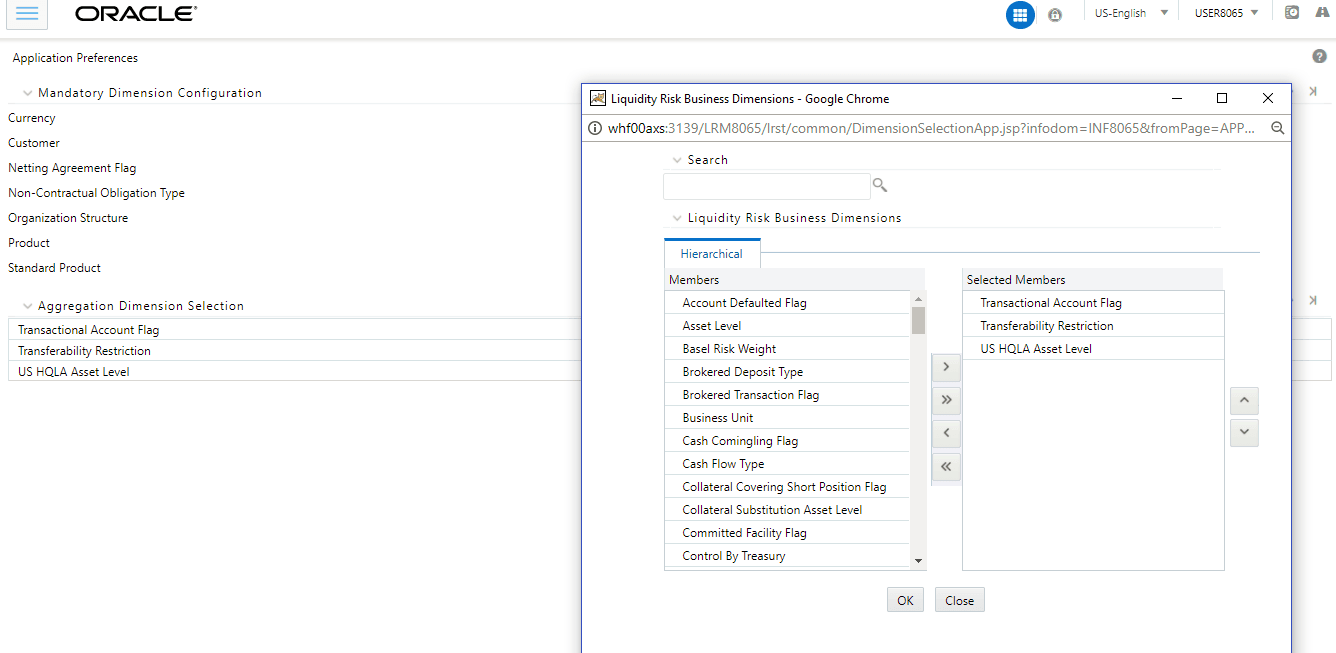
Task: Click the search magnifier icon in popup
Action: [x=880, y=185]
